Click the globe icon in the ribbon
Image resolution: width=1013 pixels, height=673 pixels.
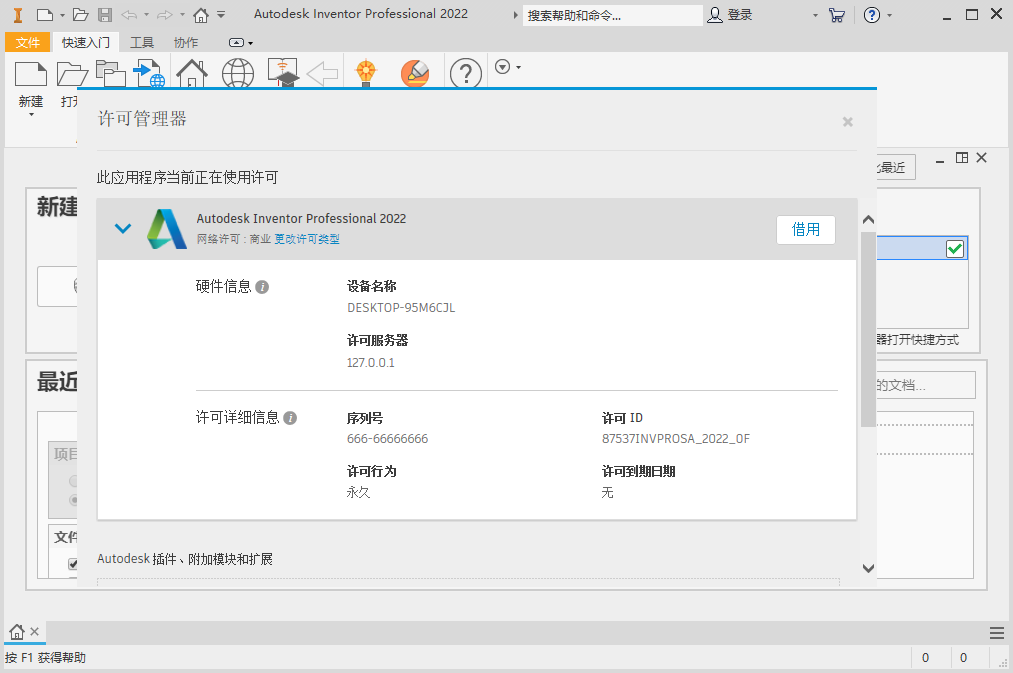click(238, 74)
